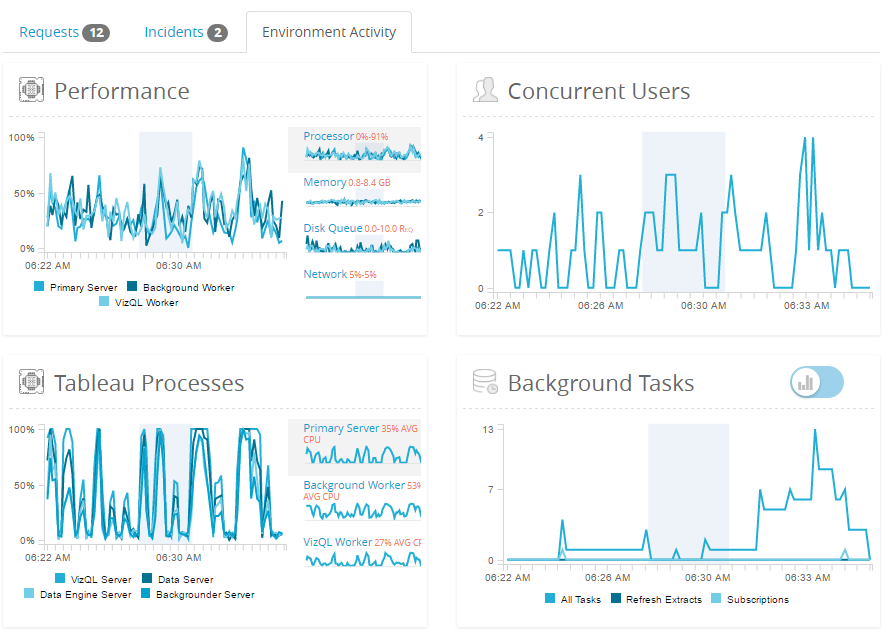The height and width of the screenshot is (636, 894).
Task: Click 06:30 AM label on Performance chart axis
Action: coord(178,266)
